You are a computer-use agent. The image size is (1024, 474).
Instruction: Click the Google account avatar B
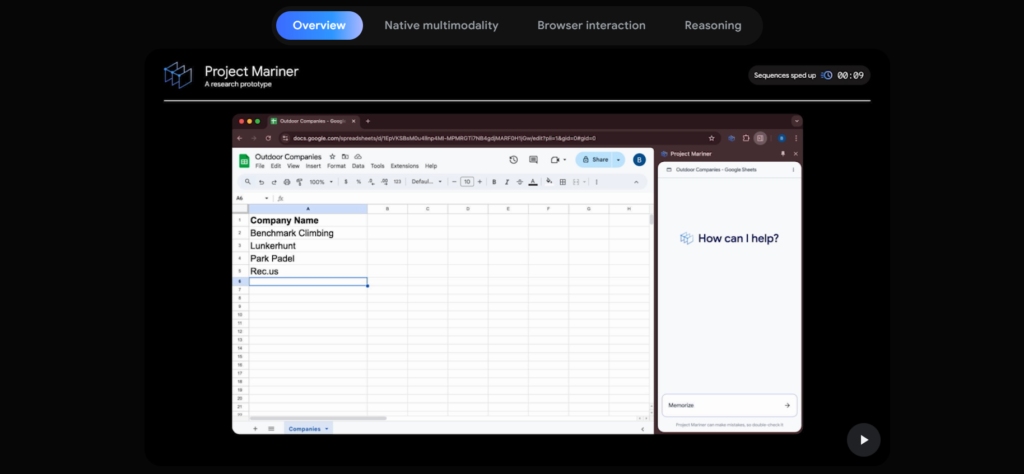639,160
